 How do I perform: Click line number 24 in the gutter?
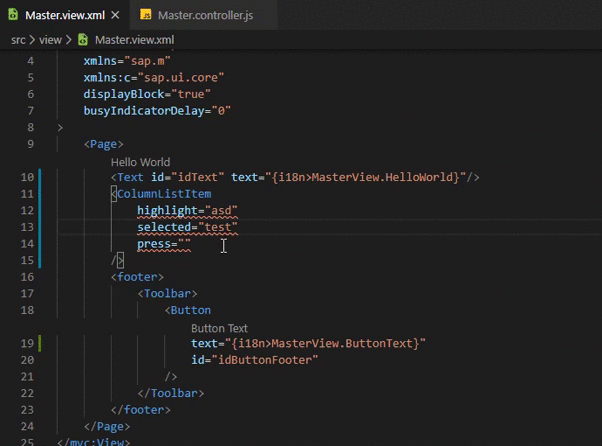pos(27,426)
